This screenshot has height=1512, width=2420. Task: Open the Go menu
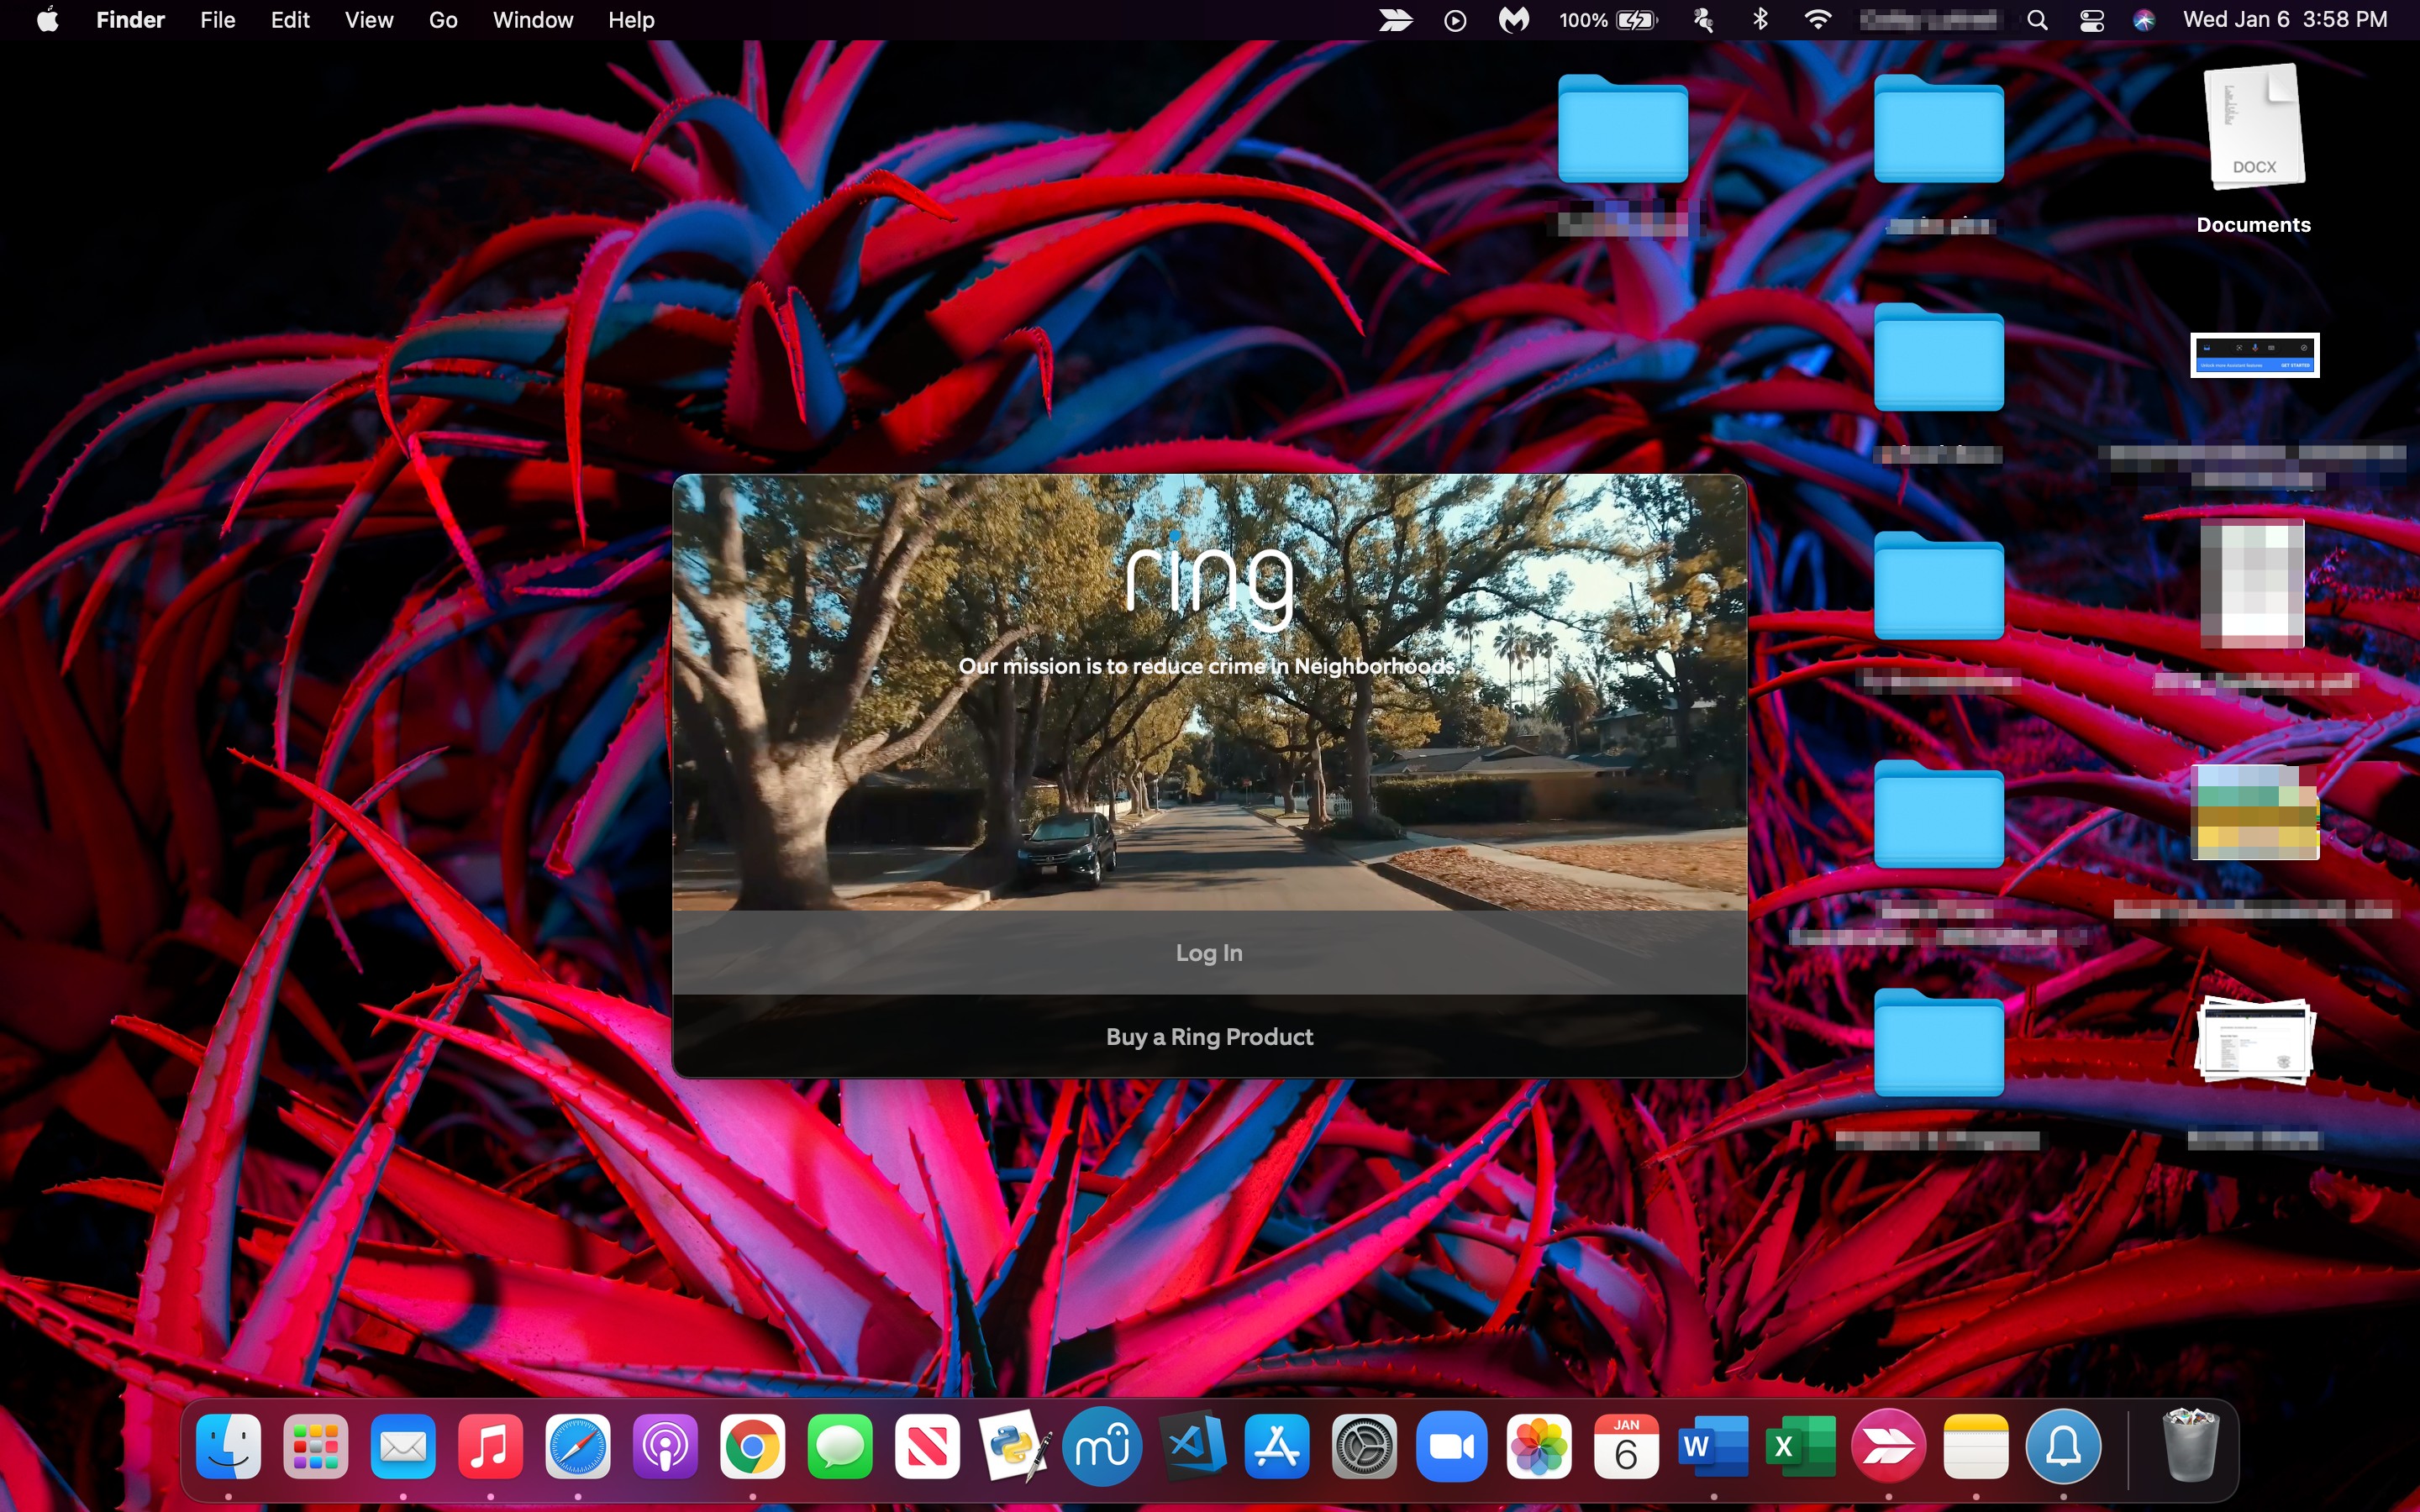coord(443,20)
